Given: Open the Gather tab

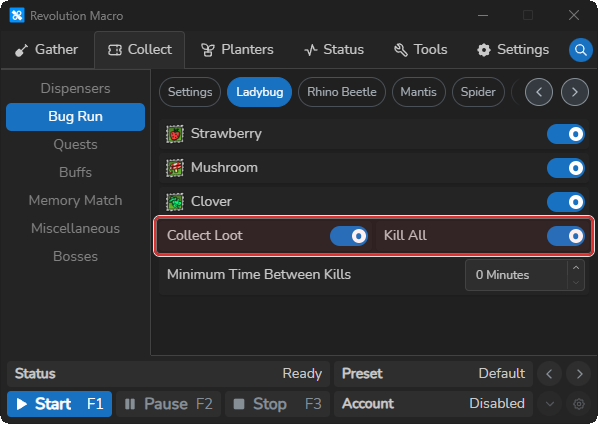Looking at the screenshot, I should click(46, 50).
